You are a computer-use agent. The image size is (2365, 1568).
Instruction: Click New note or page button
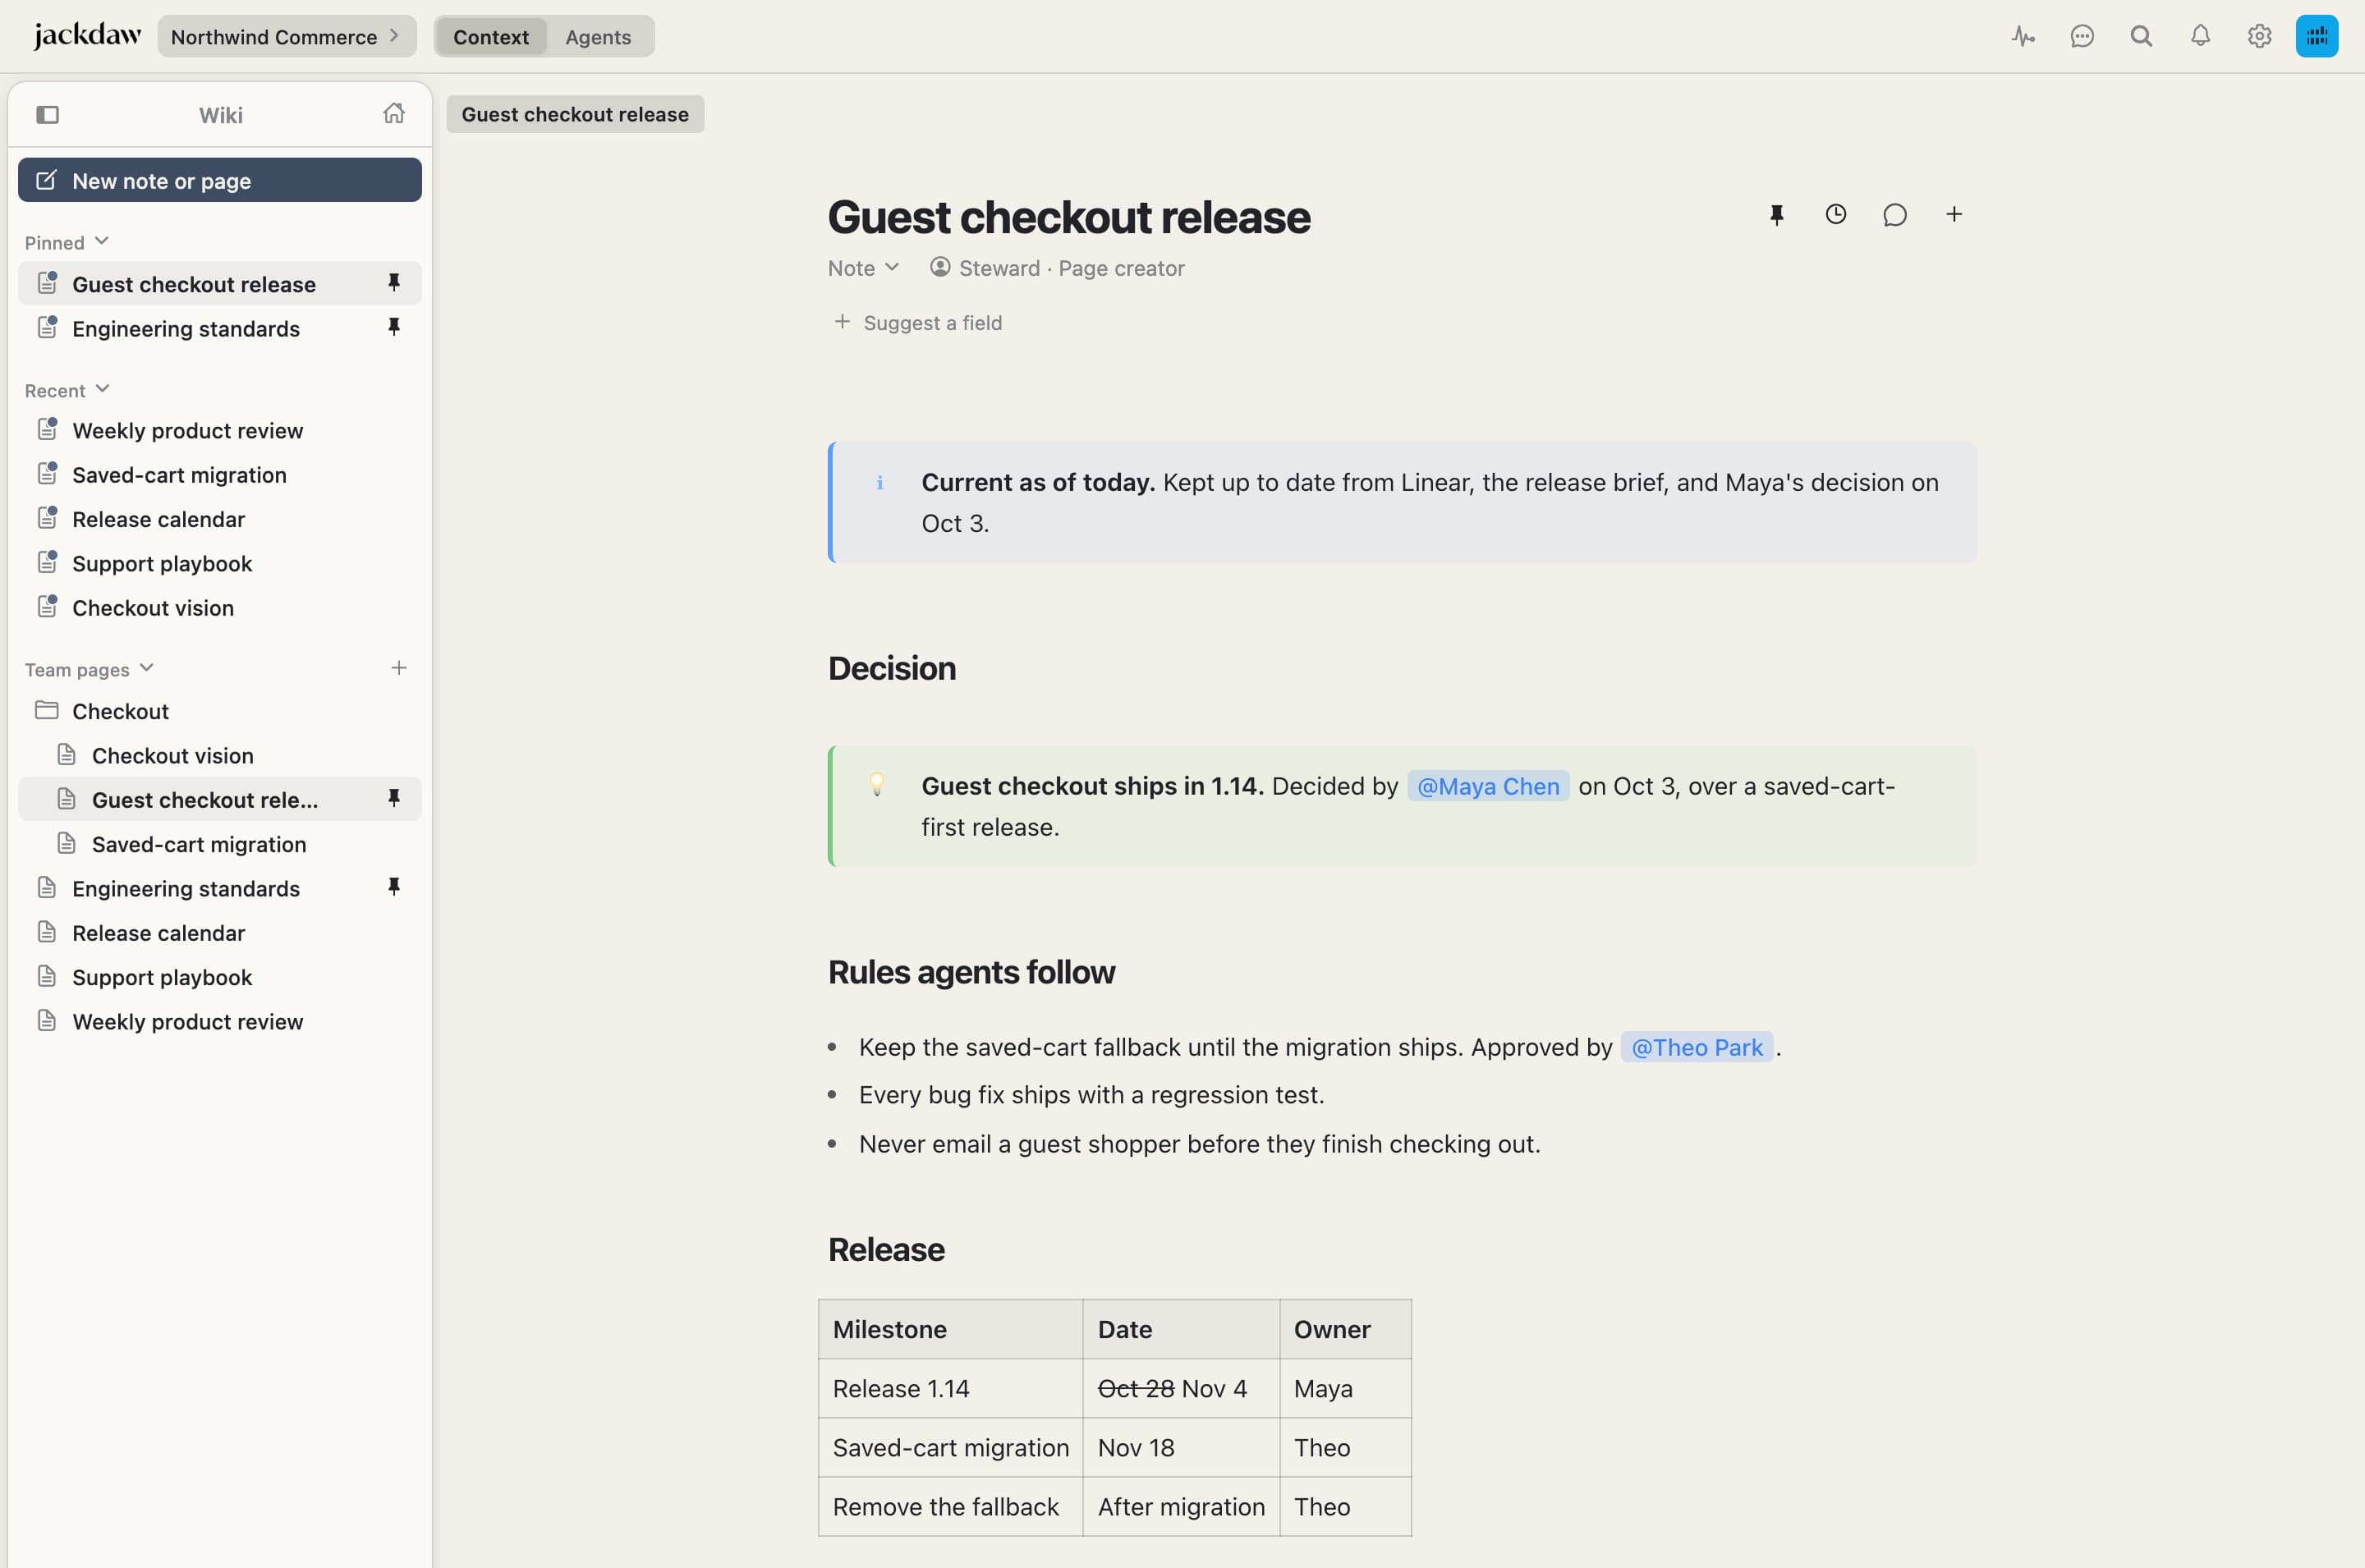click(219, 180)
